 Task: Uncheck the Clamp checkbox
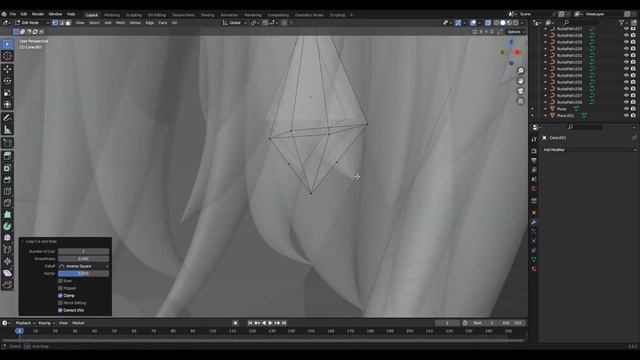click(x=60, y=296)
